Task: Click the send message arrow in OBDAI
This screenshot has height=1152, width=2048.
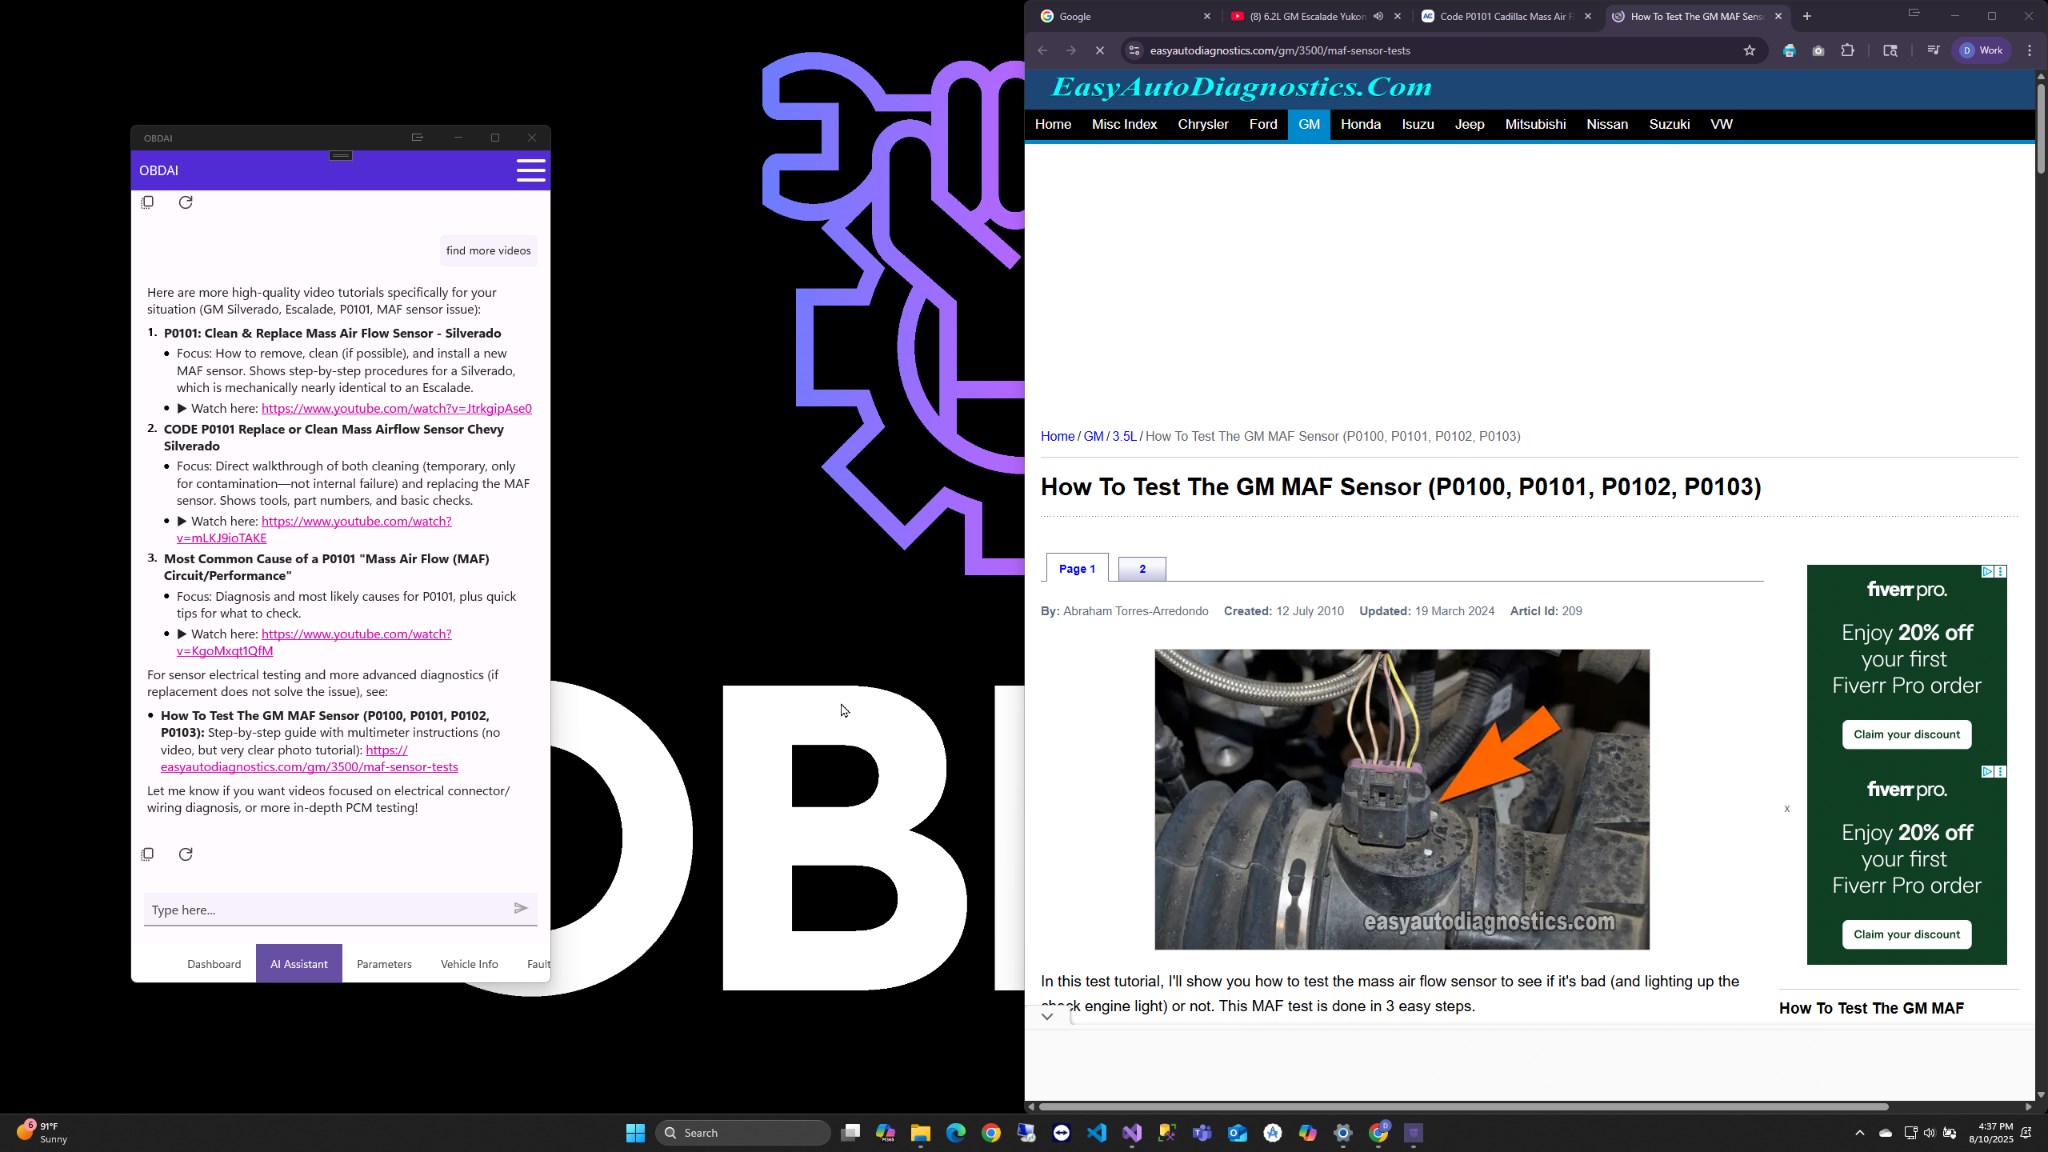Action: click(x=520, y=908)
